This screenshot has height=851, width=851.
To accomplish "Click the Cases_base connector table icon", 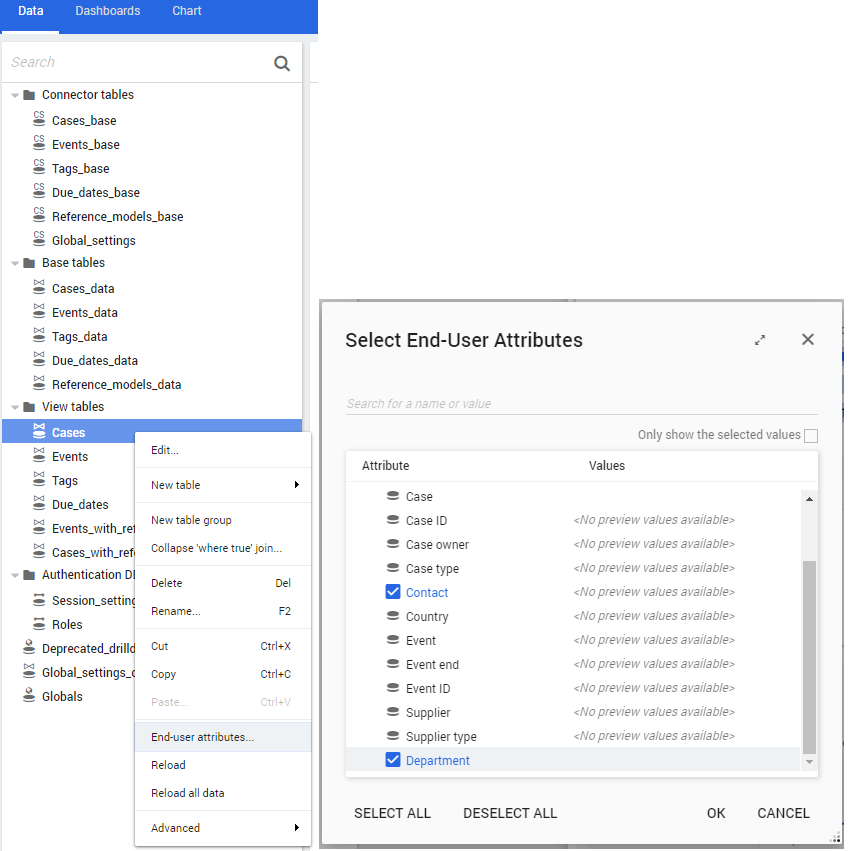I will (x=39, y=119).
